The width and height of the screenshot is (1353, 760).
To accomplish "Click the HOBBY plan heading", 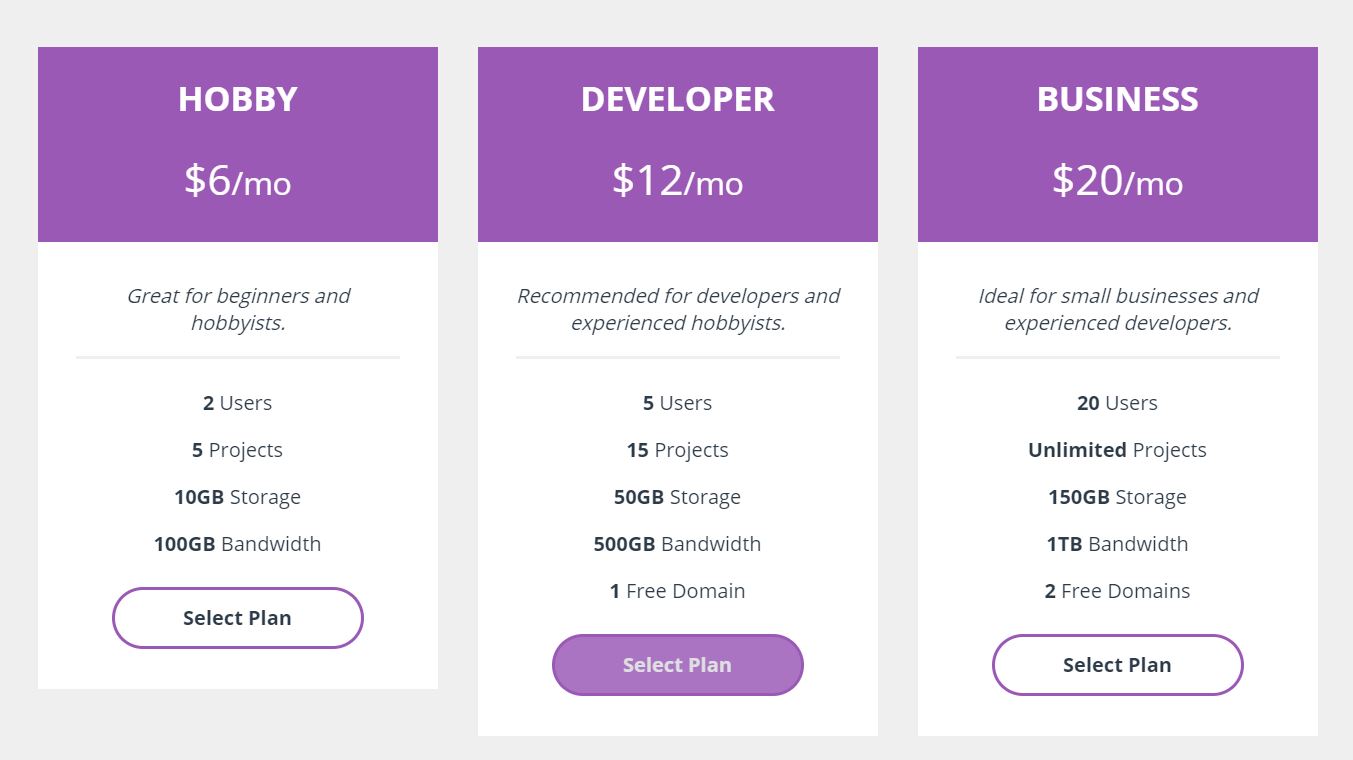I will click(238, 99).
